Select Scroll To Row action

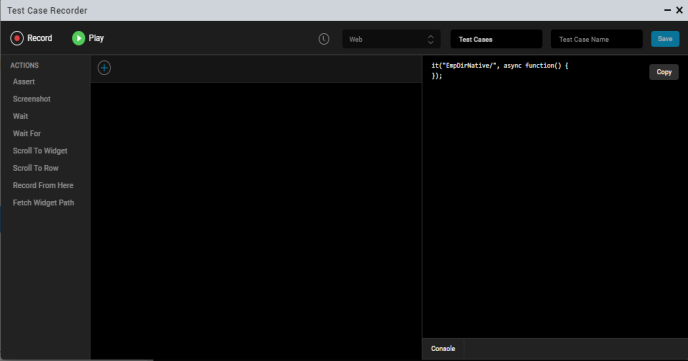(36, 168)
